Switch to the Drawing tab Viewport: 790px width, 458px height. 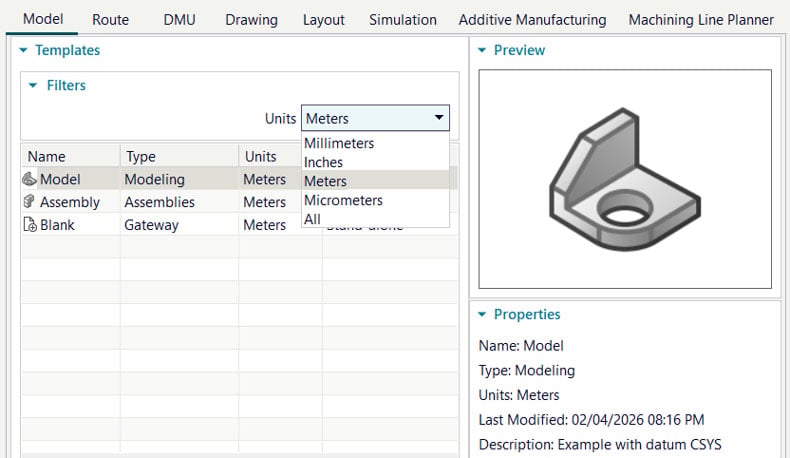[x=251, y=20]
